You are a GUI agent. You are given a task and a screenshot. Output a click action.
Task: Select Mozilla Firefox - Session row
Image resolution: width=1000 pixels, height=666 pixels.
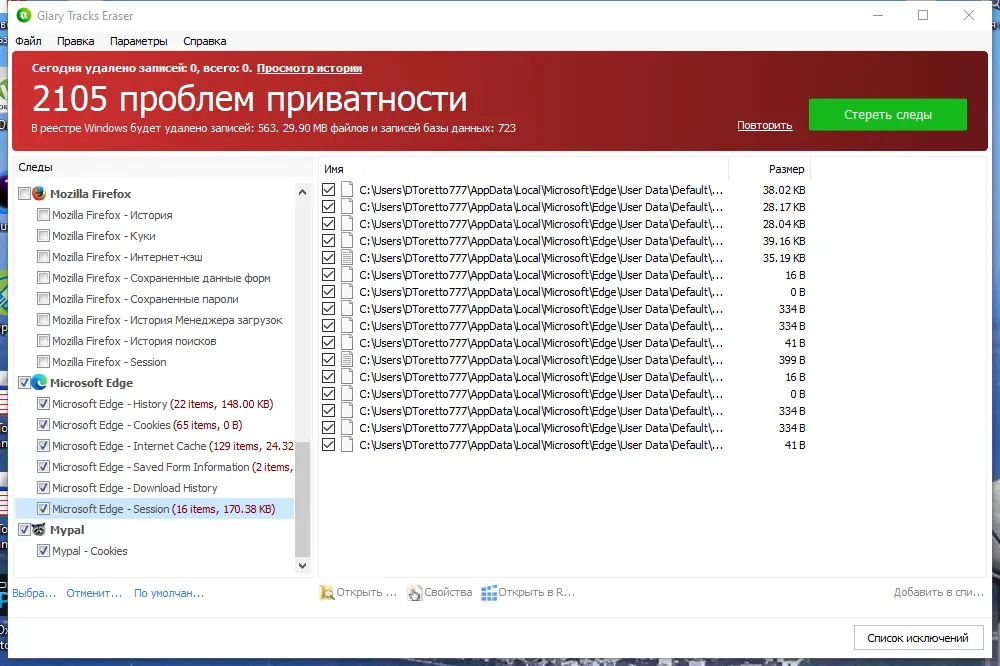109,362
